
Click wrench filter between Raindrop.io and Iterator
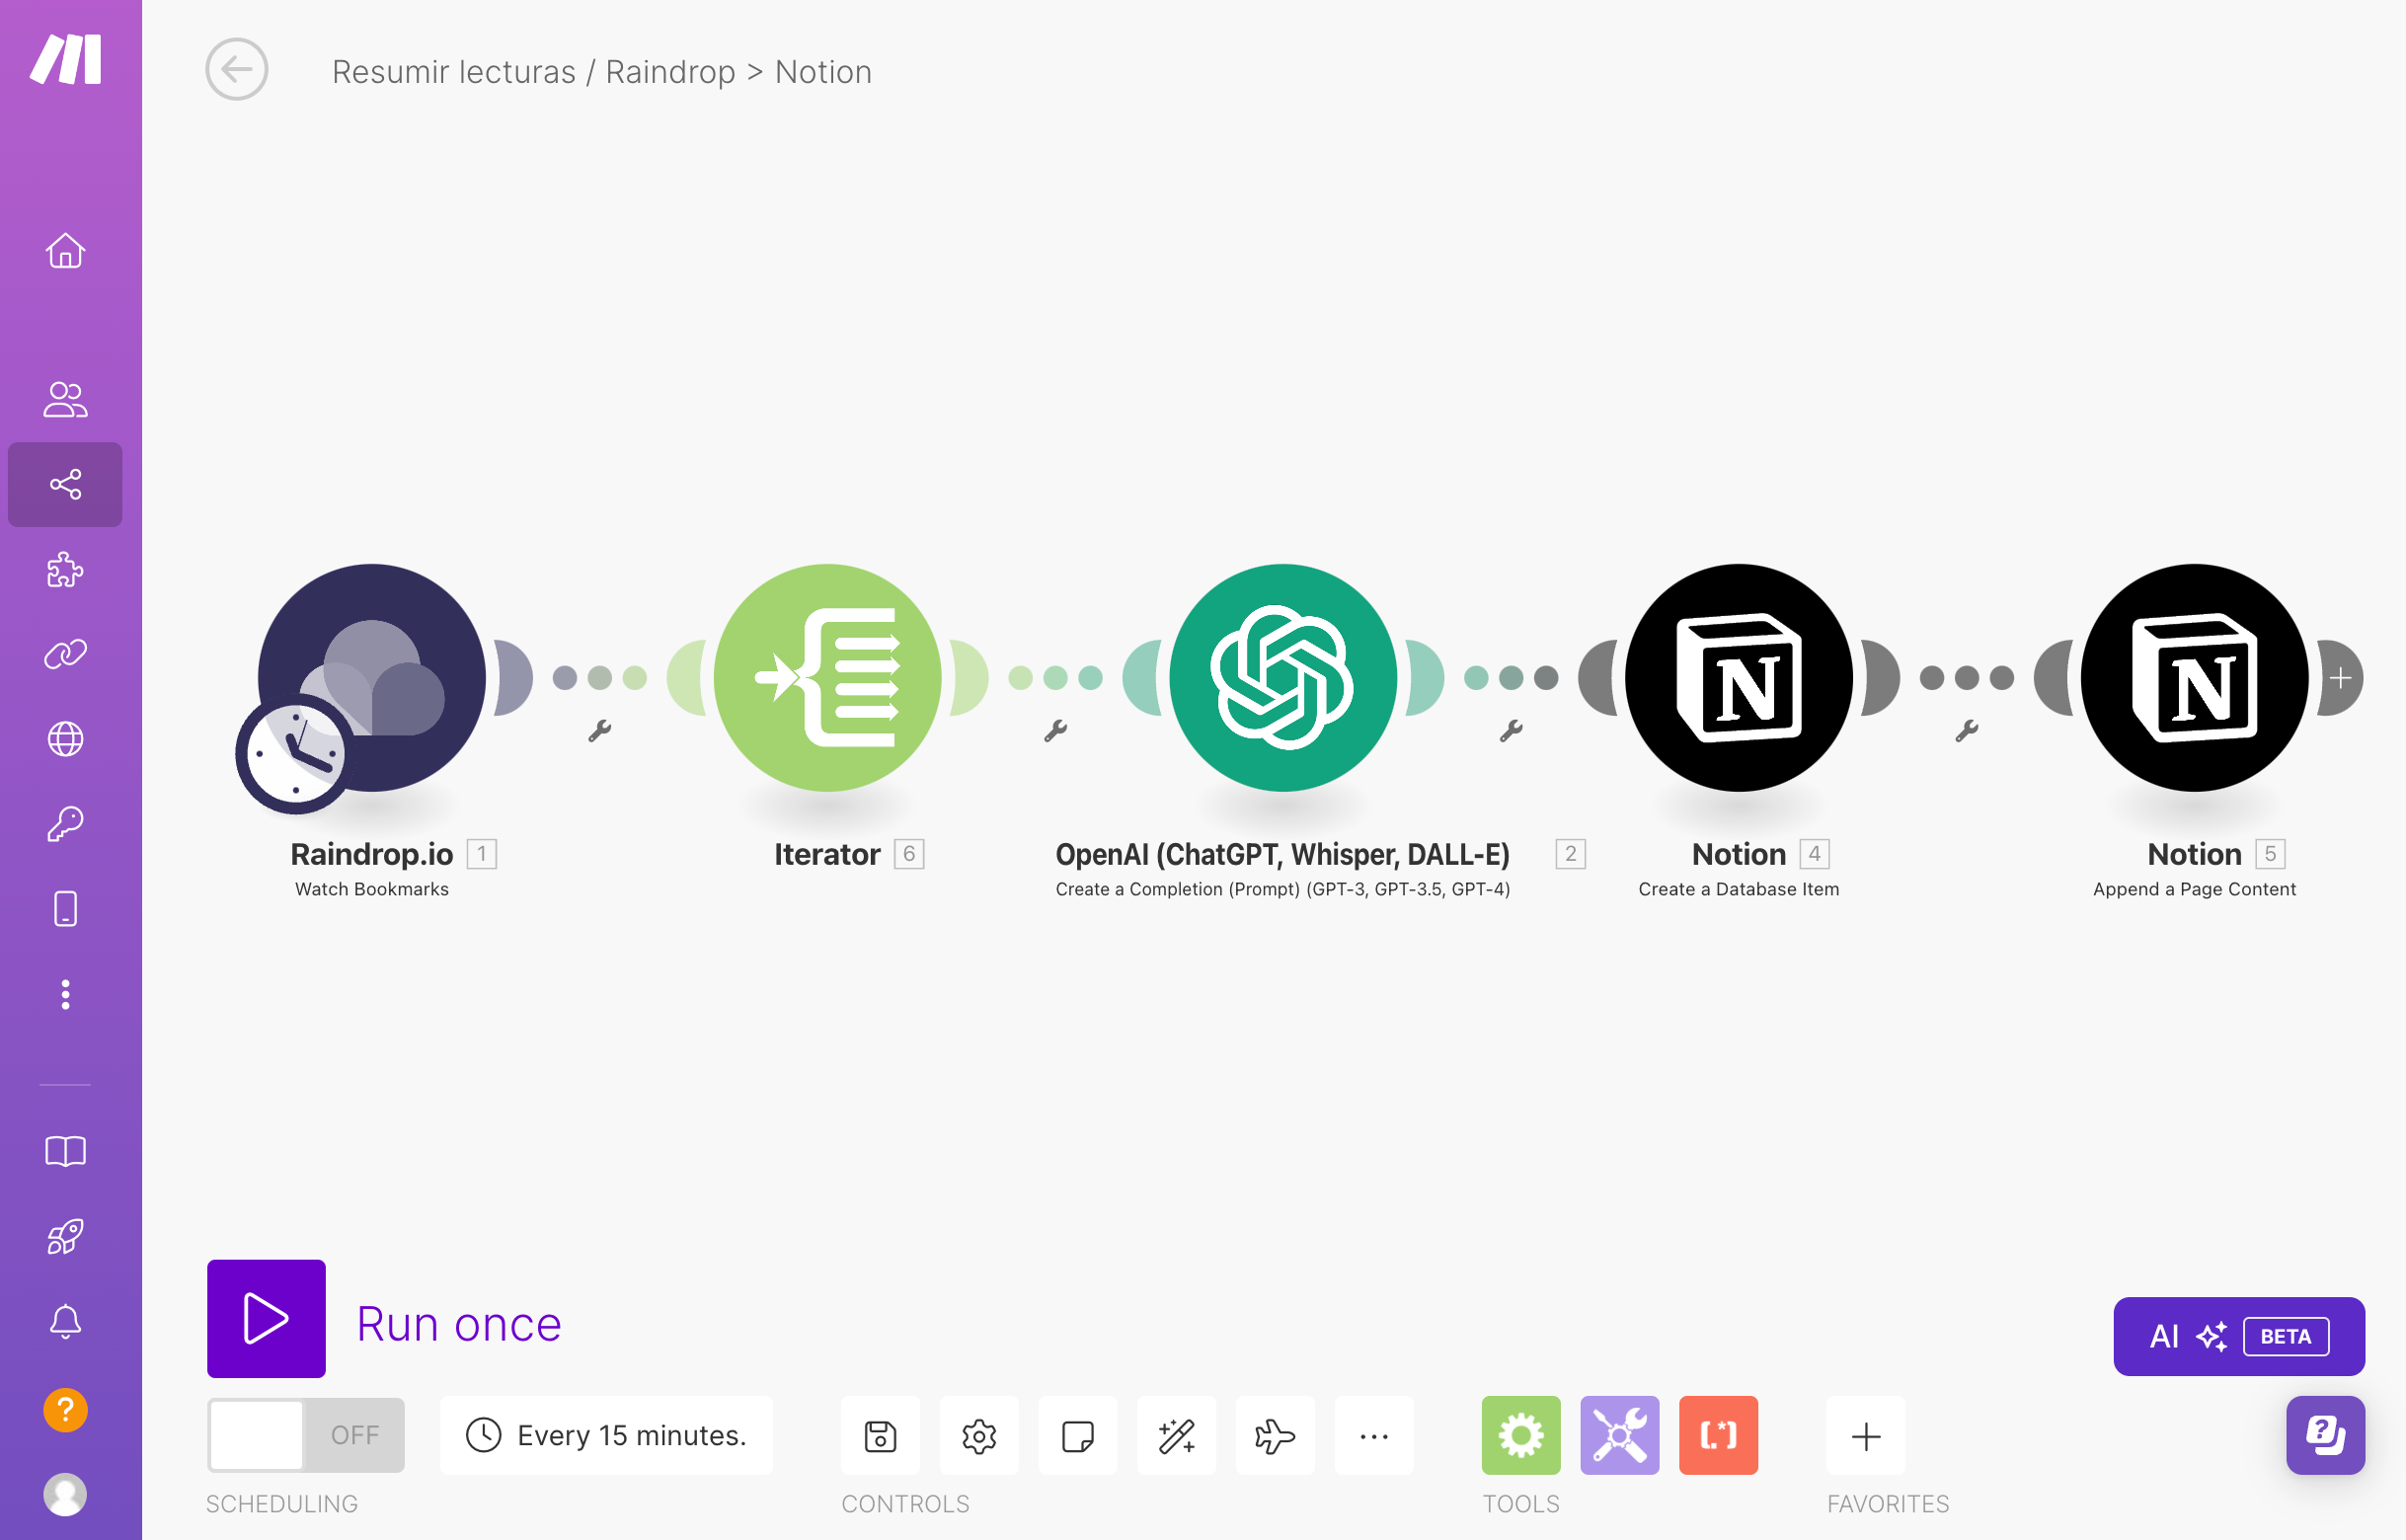coord(599,731)
